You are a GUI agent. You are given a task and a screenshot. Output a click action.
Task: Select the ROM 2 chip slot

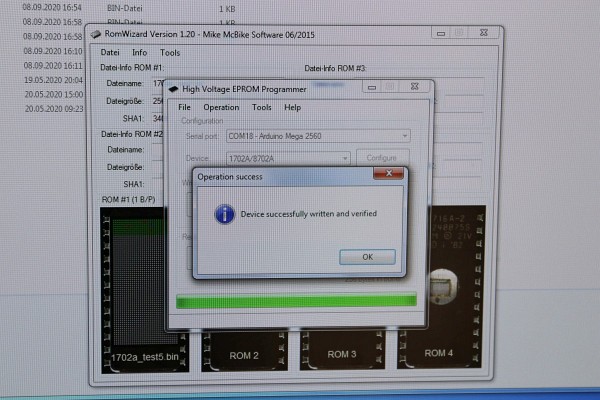click(x=243, y=355)
